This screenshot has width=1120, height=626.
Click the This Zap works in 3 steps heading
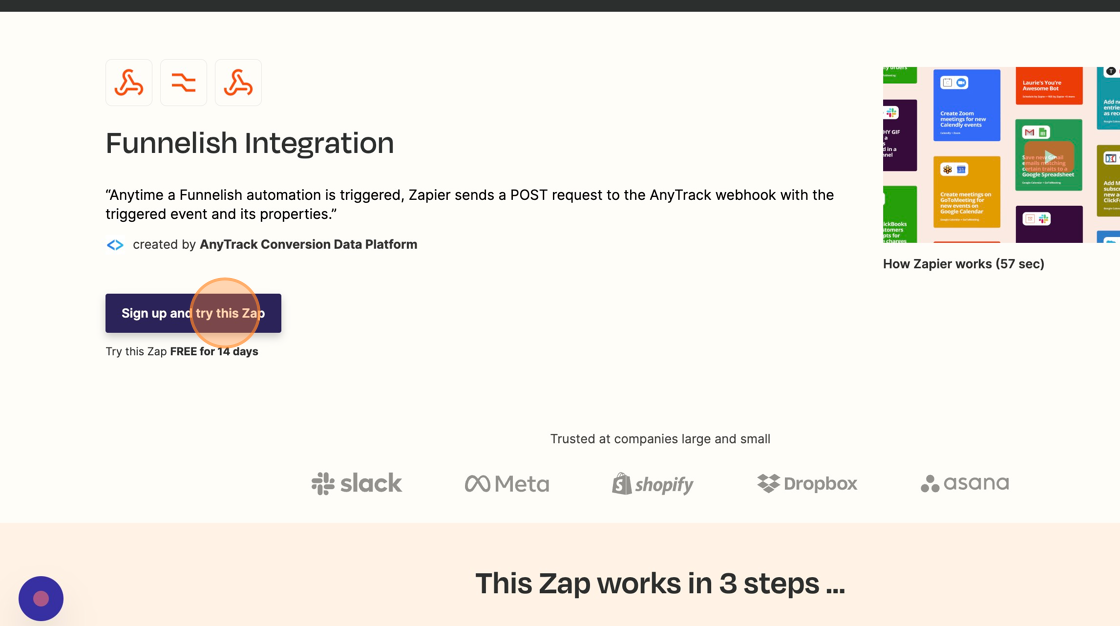660,584
